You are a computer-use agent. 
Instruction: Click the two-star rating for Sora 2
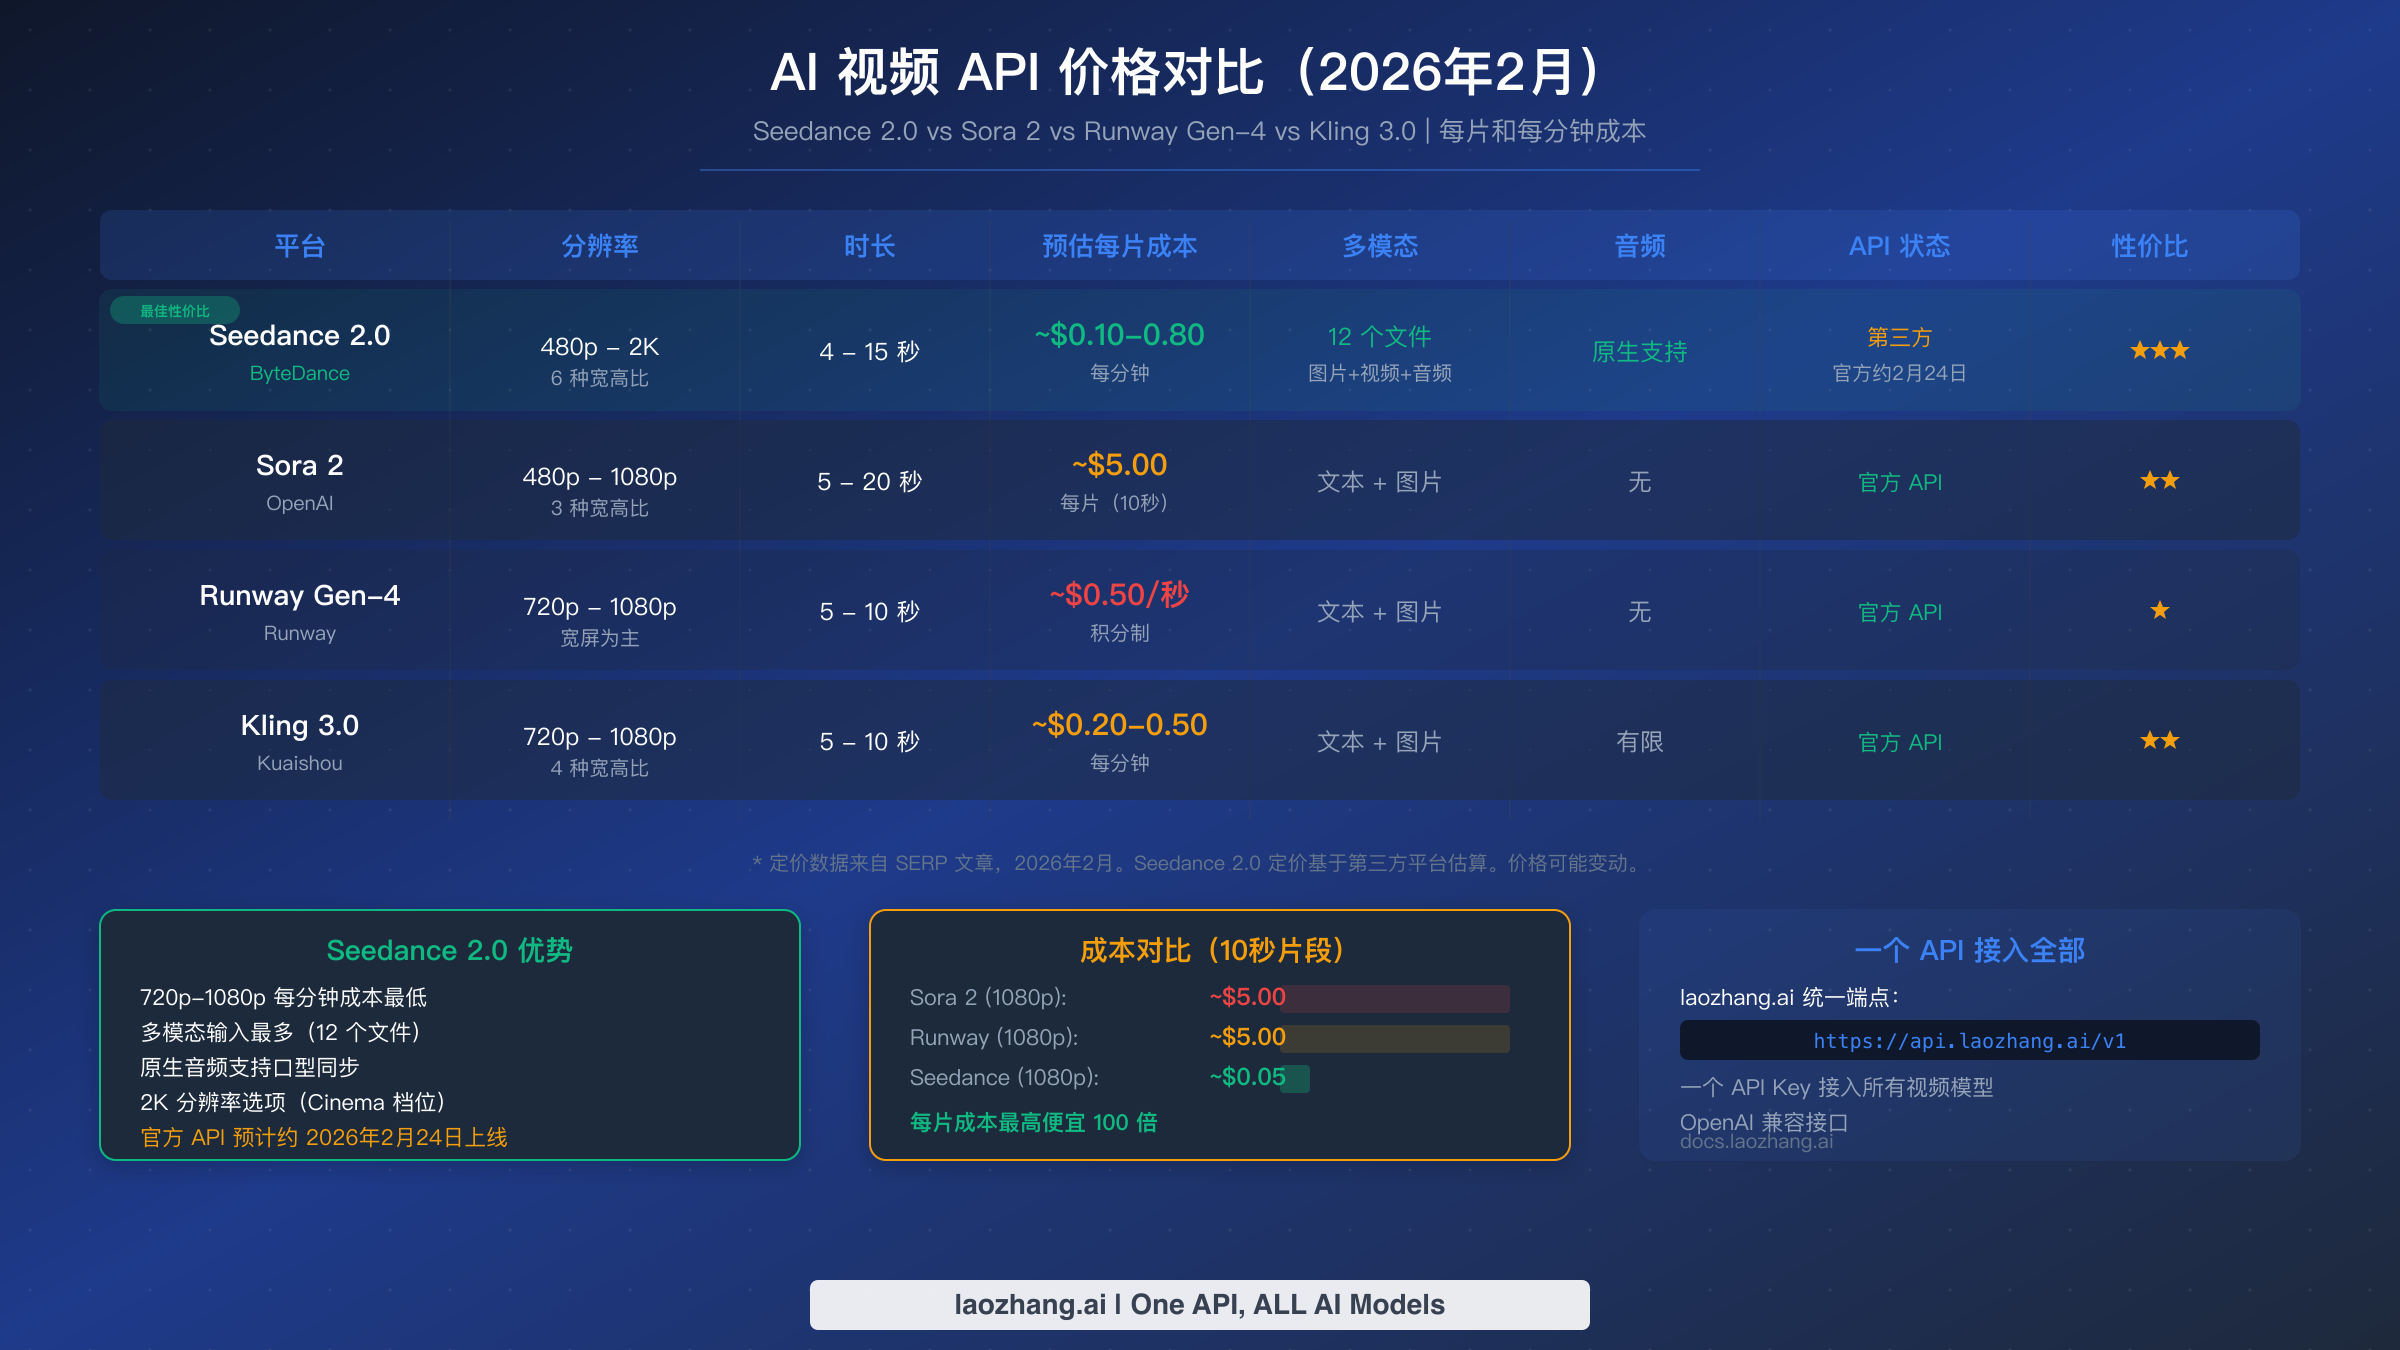pos(2159,480)
